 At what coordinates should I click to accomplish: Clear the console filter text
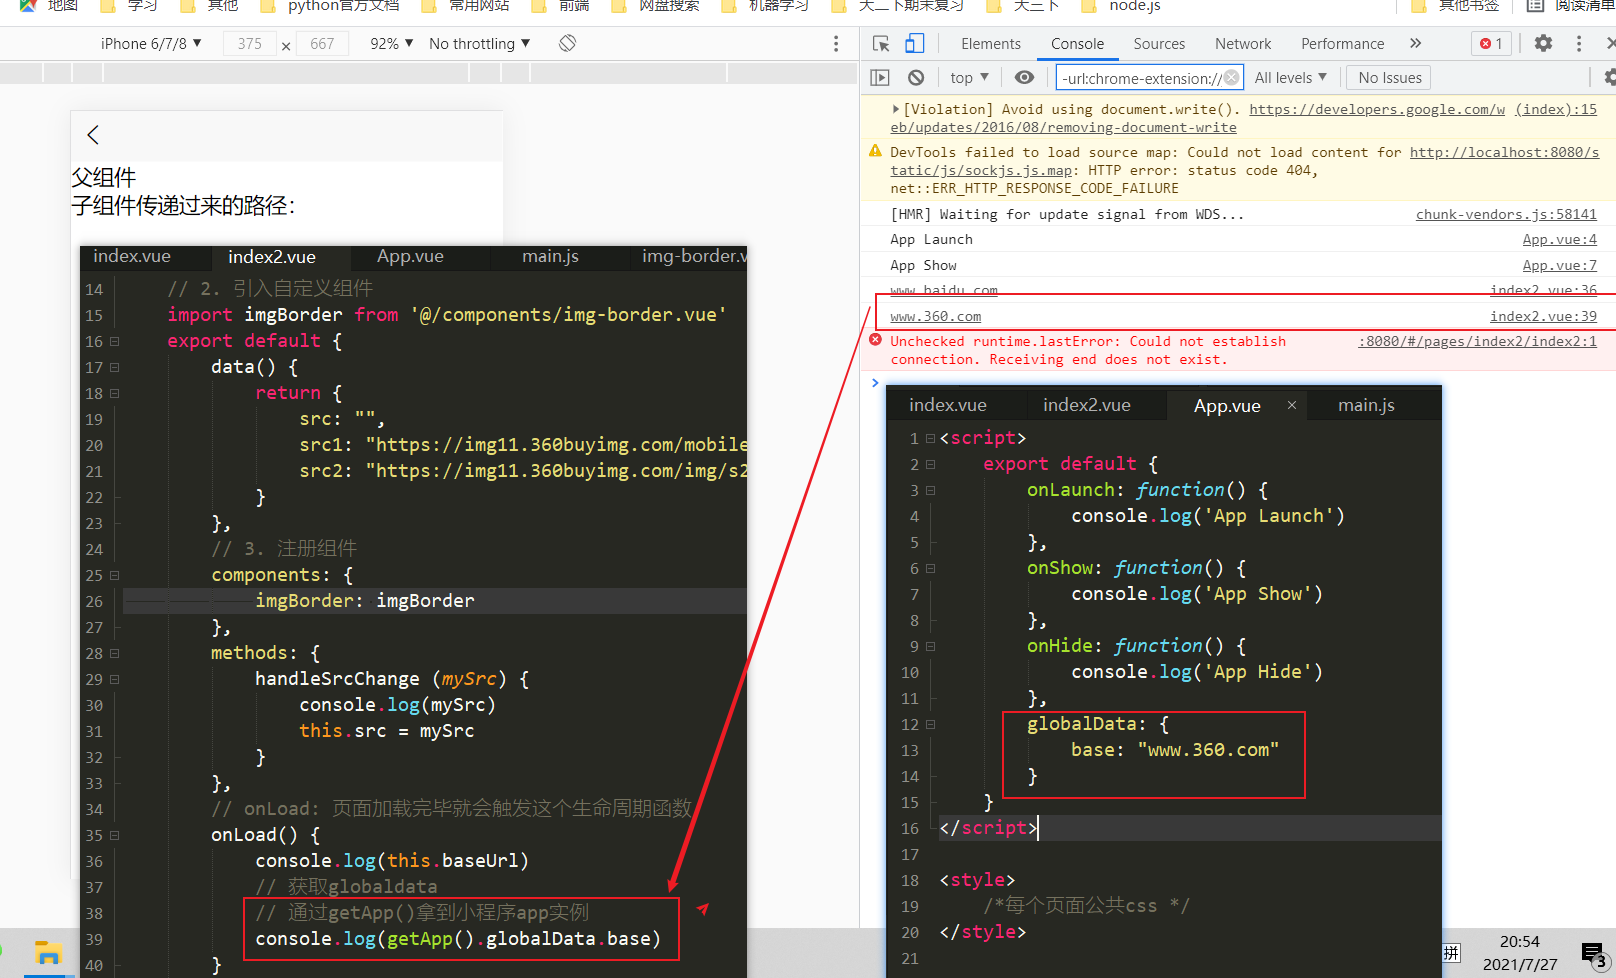point(1231,77)
